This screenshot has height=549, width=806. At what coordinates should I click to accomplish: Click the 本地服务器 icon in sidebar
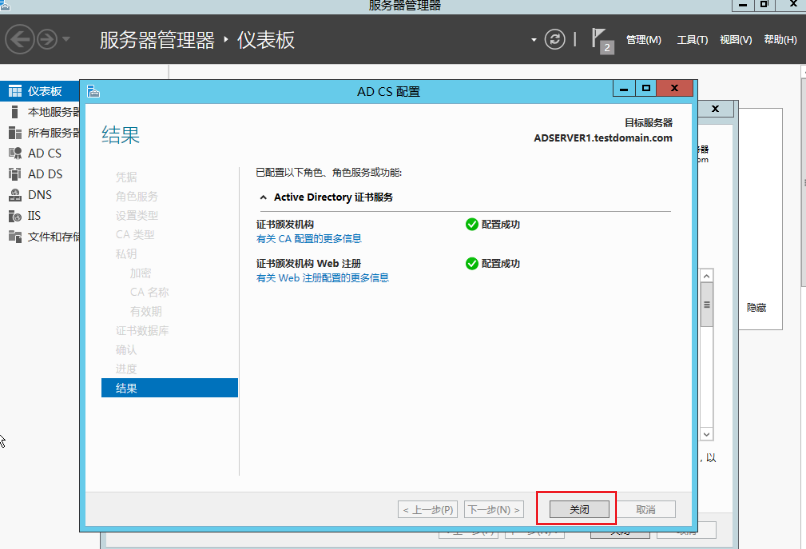click(15, 112)
